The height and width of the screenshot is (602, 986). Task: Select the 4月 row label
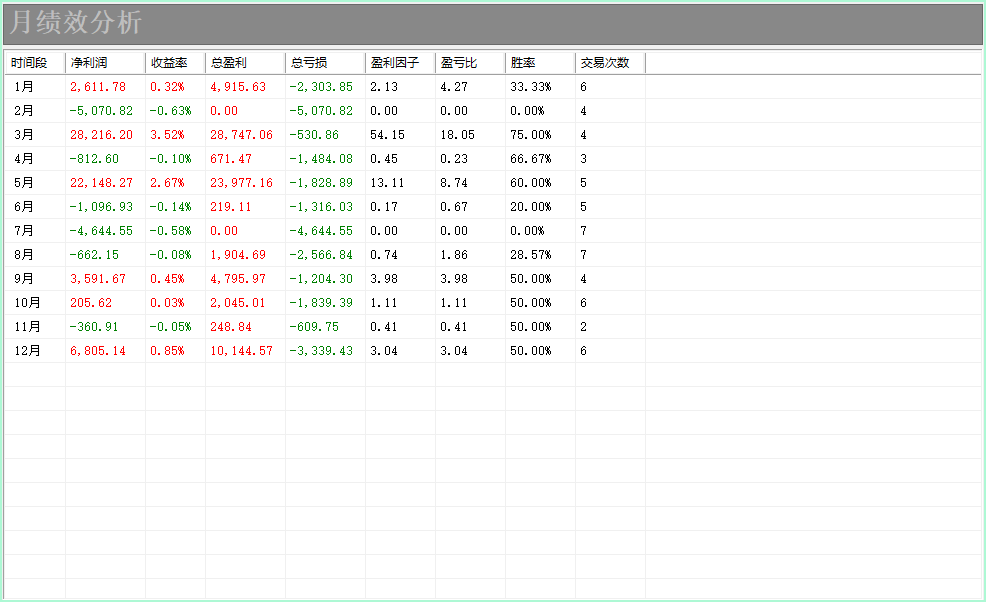pyautogui.click(x=24, y=159)
